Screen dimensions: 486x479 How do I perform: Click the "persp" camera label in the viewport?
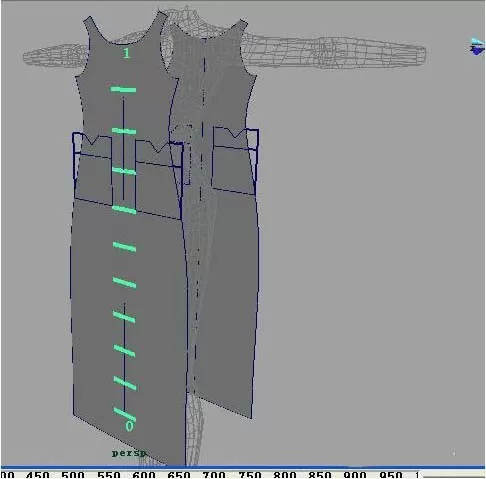pyautogui.click(x=129, y=454)
